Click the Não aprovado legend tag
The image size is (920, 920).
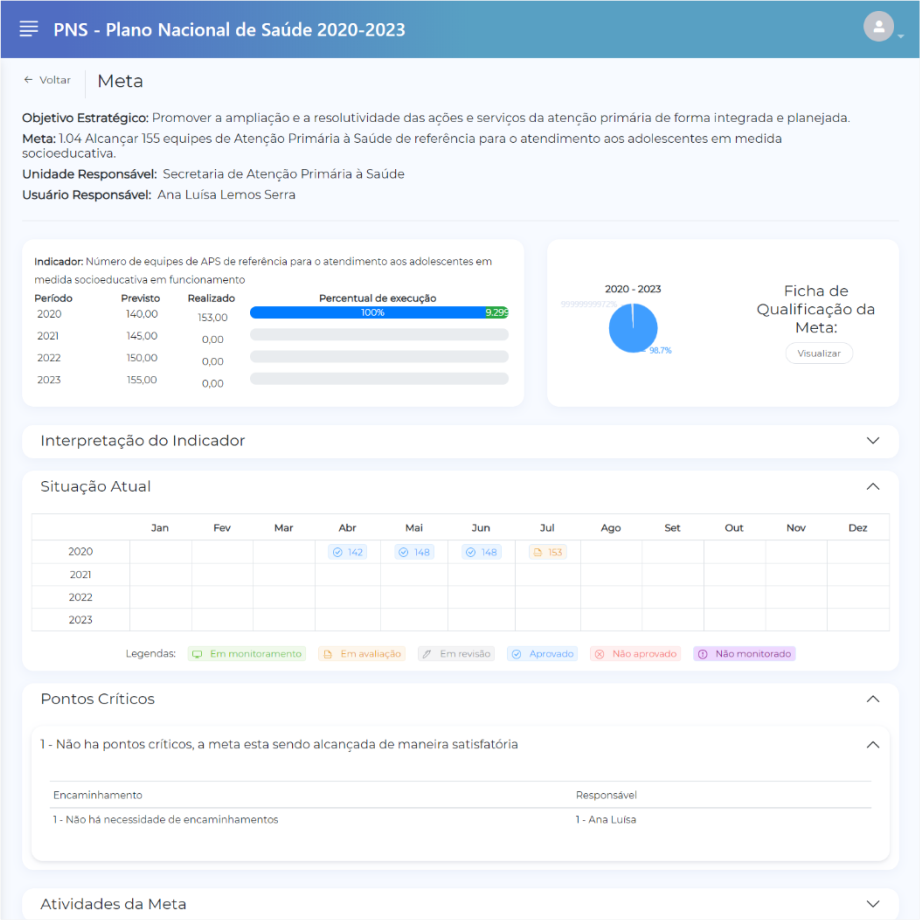pos(635,654)
